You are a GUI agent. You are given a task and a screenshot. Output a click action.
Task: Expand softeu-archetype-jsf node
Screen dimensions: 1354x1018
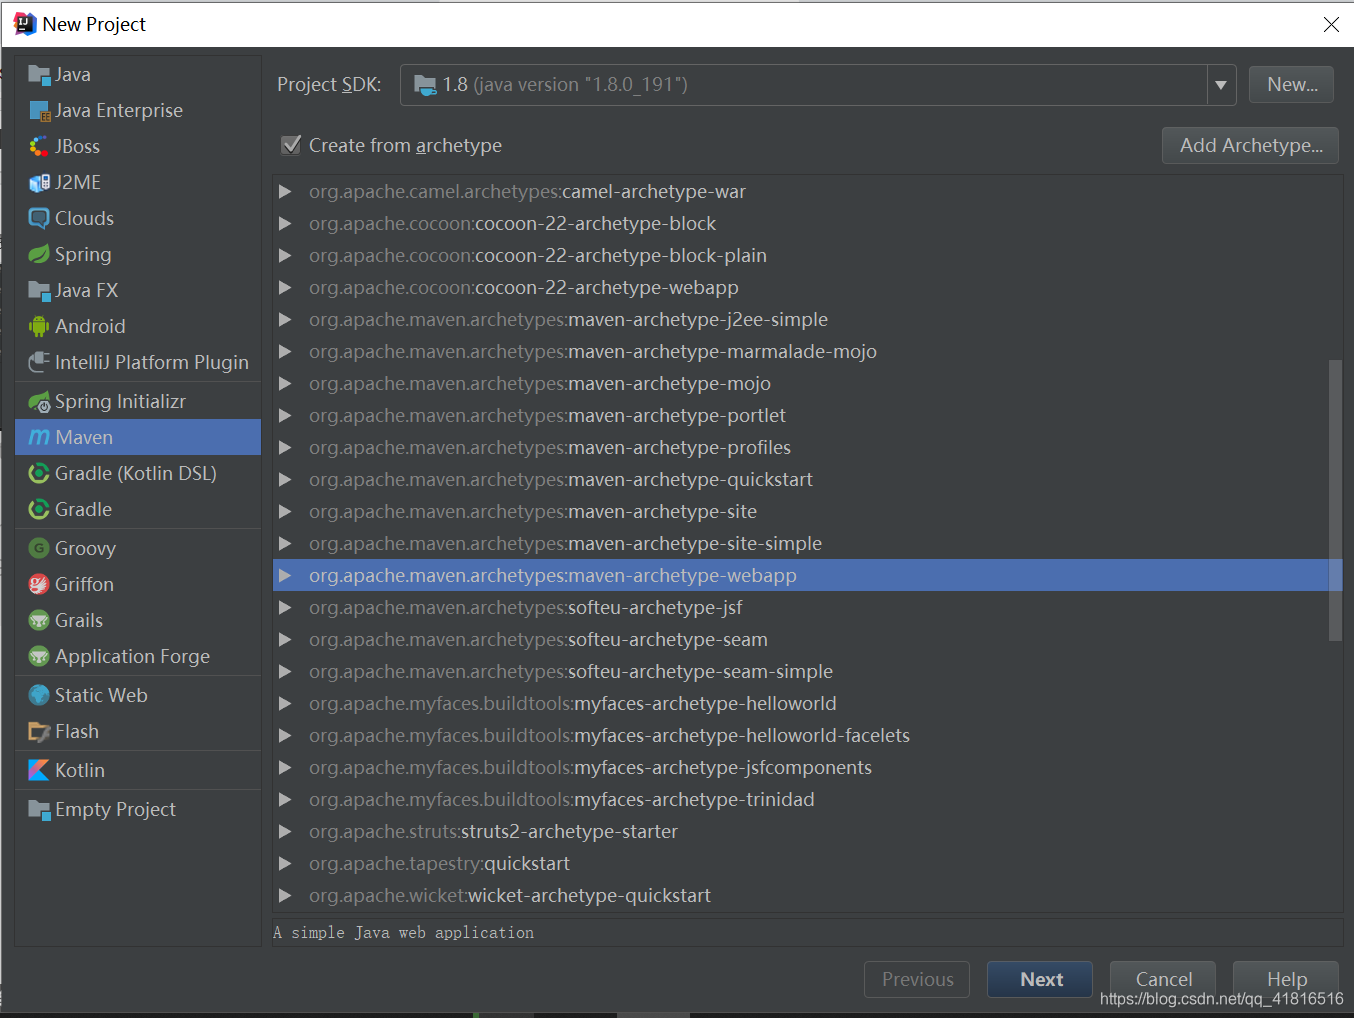click(x=285, y=607)
